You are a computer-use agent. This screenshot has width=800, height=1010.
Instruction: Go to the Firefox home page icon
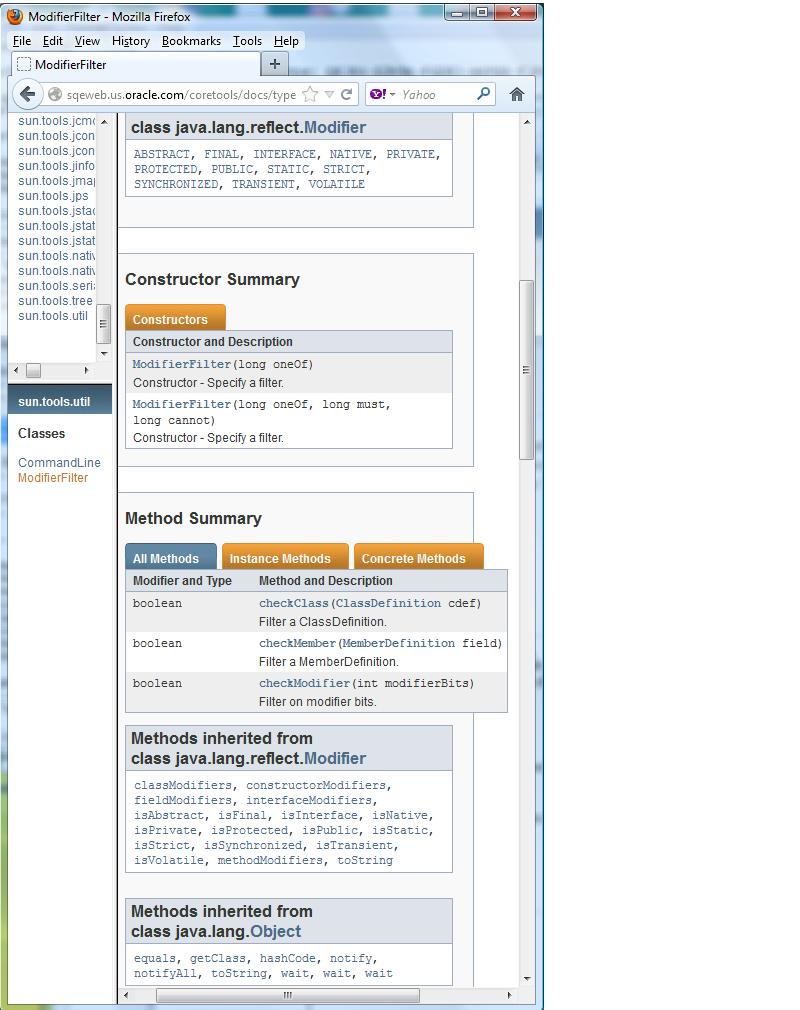pos(516,94)
